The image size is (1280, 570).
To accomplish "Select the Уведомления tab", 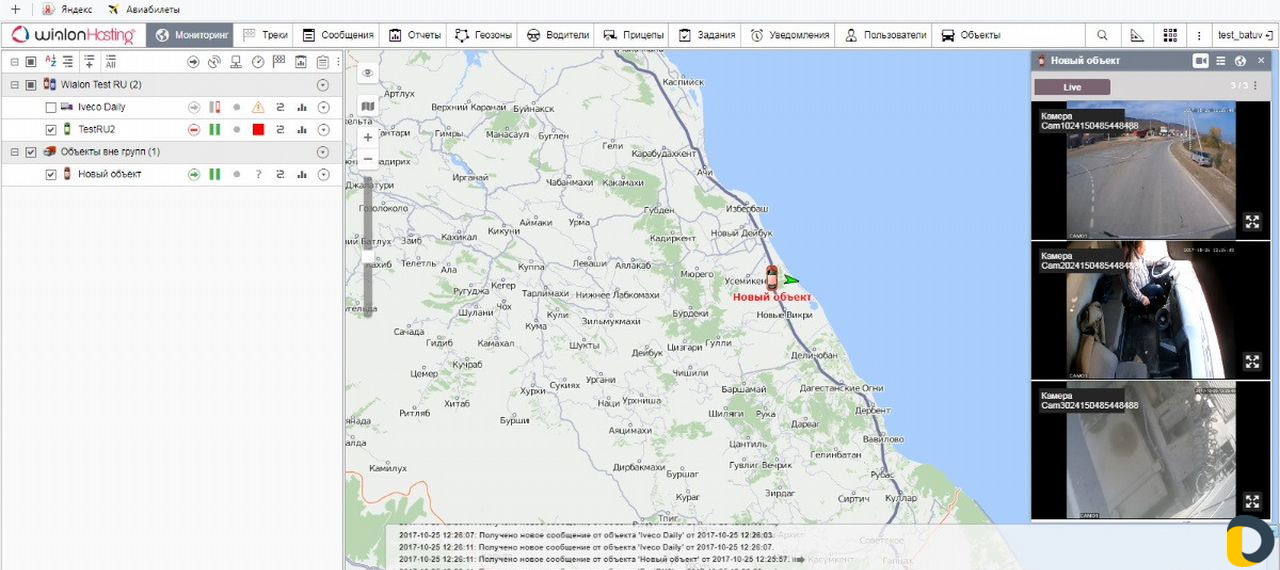I will [x=789, y=35].
